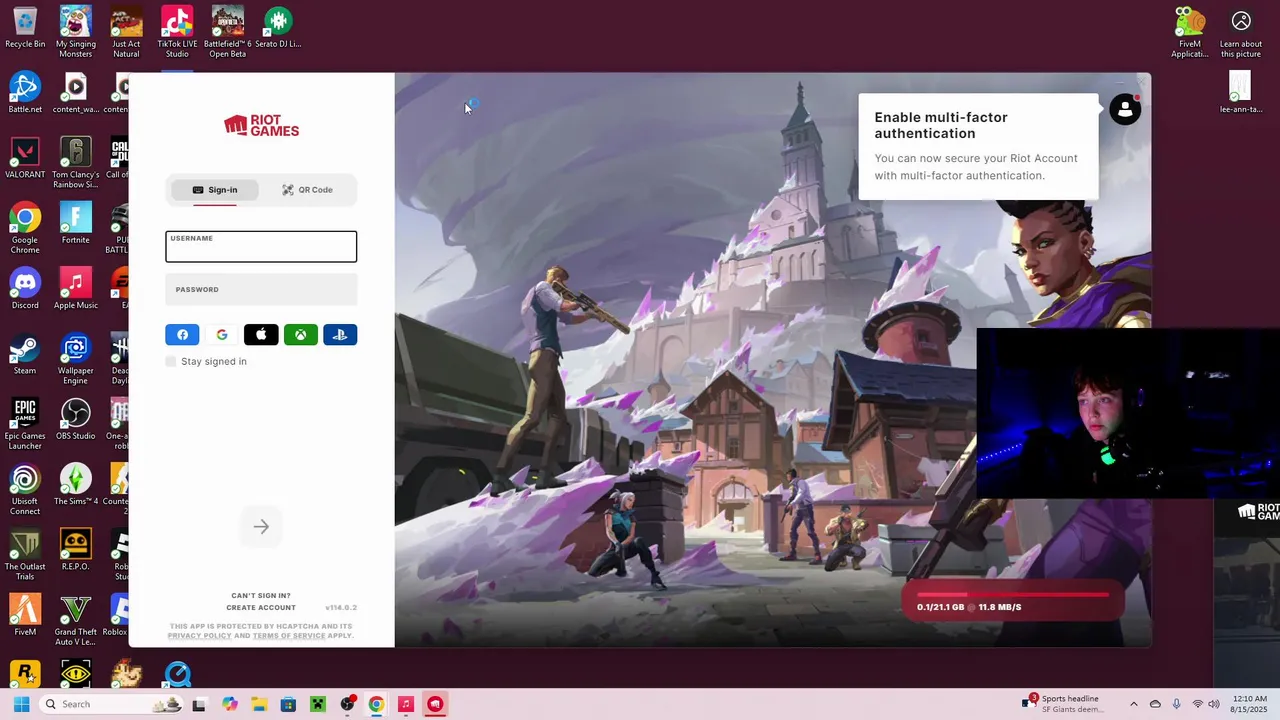Screen dimensions: 1280x720
Task: Enable the Stay signed in checkbox
Action: [171, 361]
